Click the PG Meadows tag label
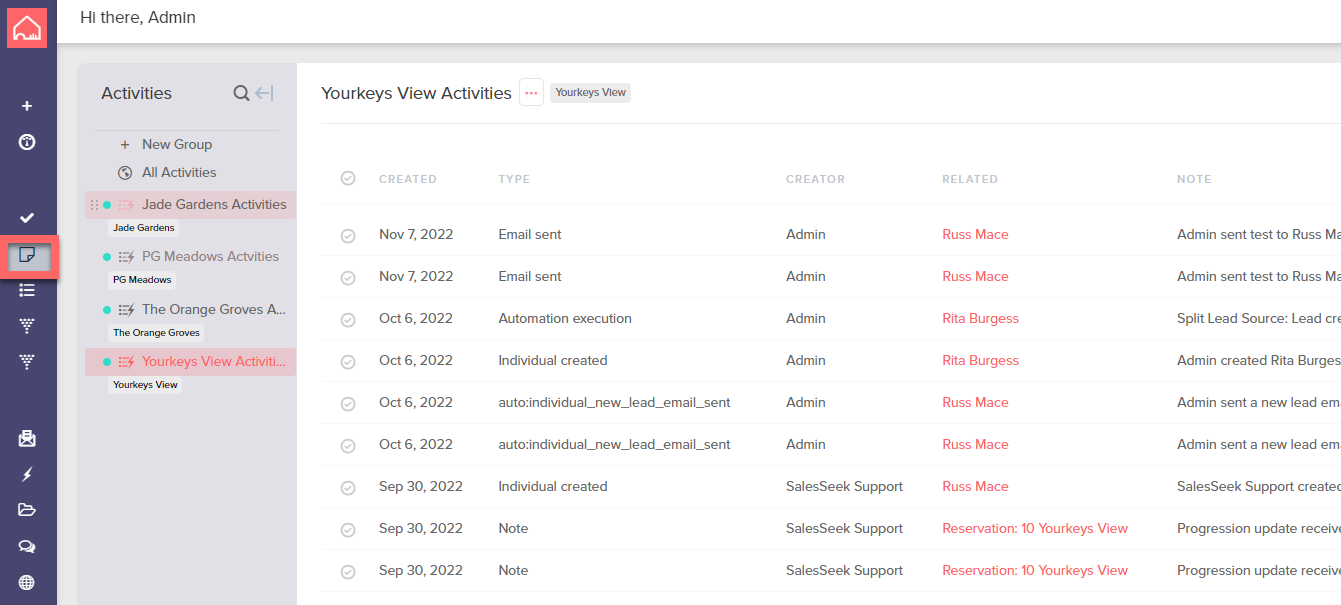1341x605 pixels. click(x=142, y=280)
